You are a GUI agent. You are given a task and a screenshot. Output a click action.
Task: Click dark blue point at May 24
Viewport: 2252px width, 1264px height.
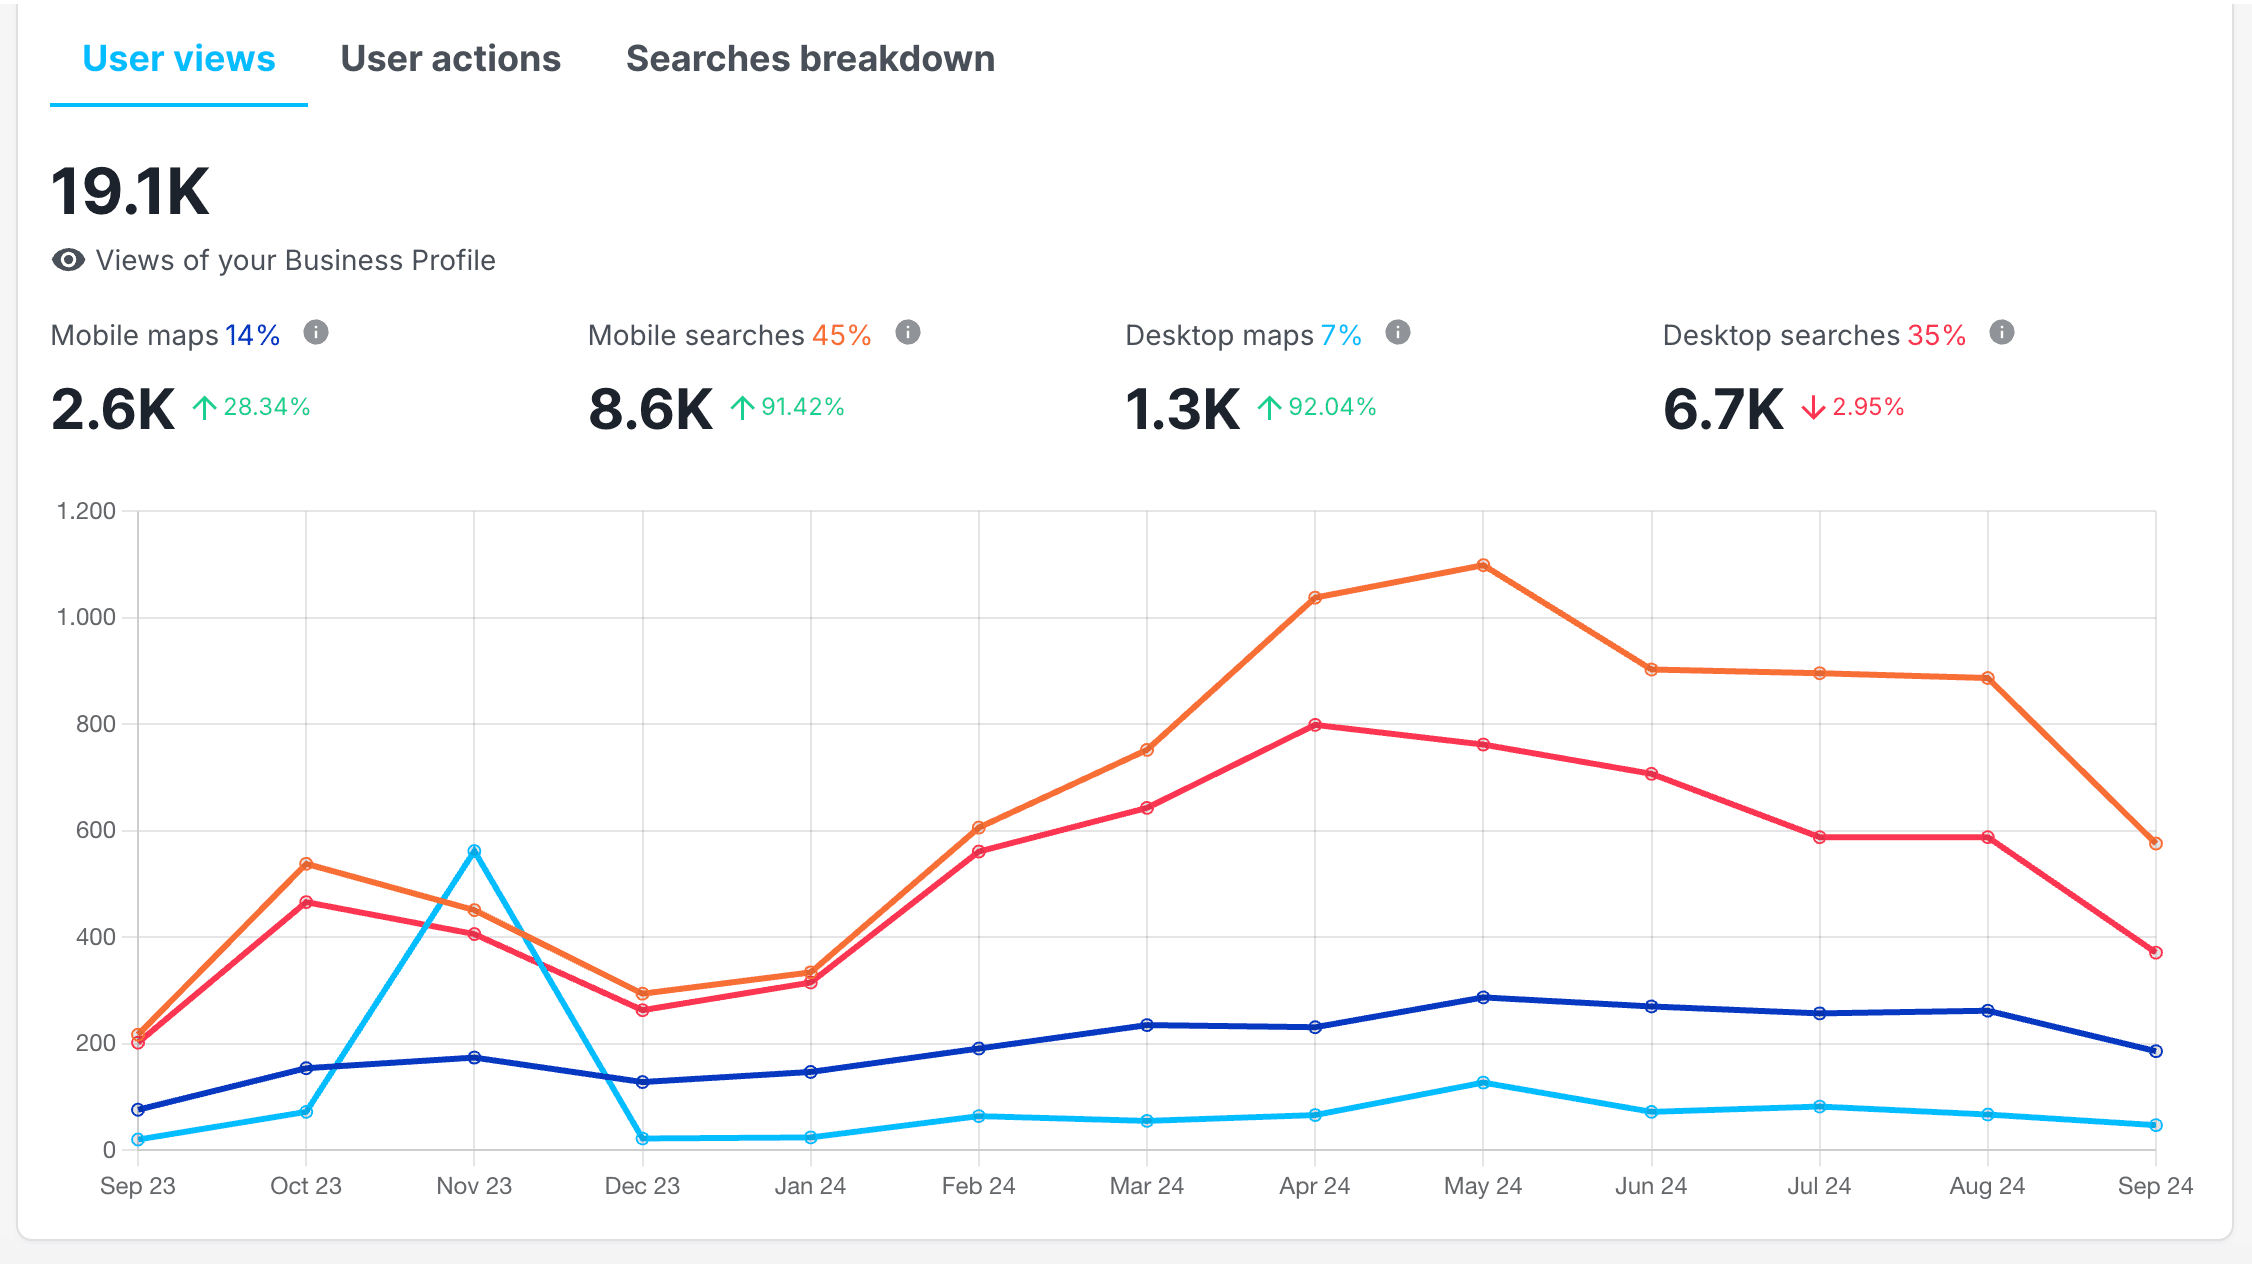pyautogui.click(x=1483, y=997)
